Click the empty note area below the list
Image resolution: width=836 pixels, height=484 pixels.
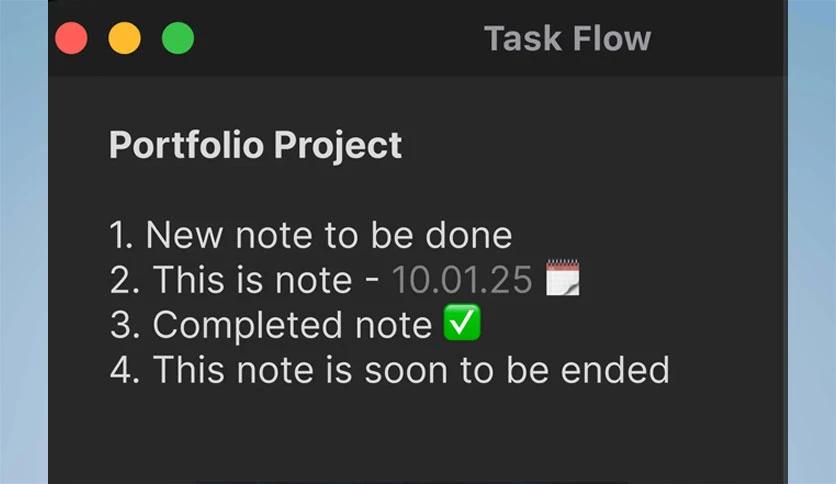(x=417, y=437)
